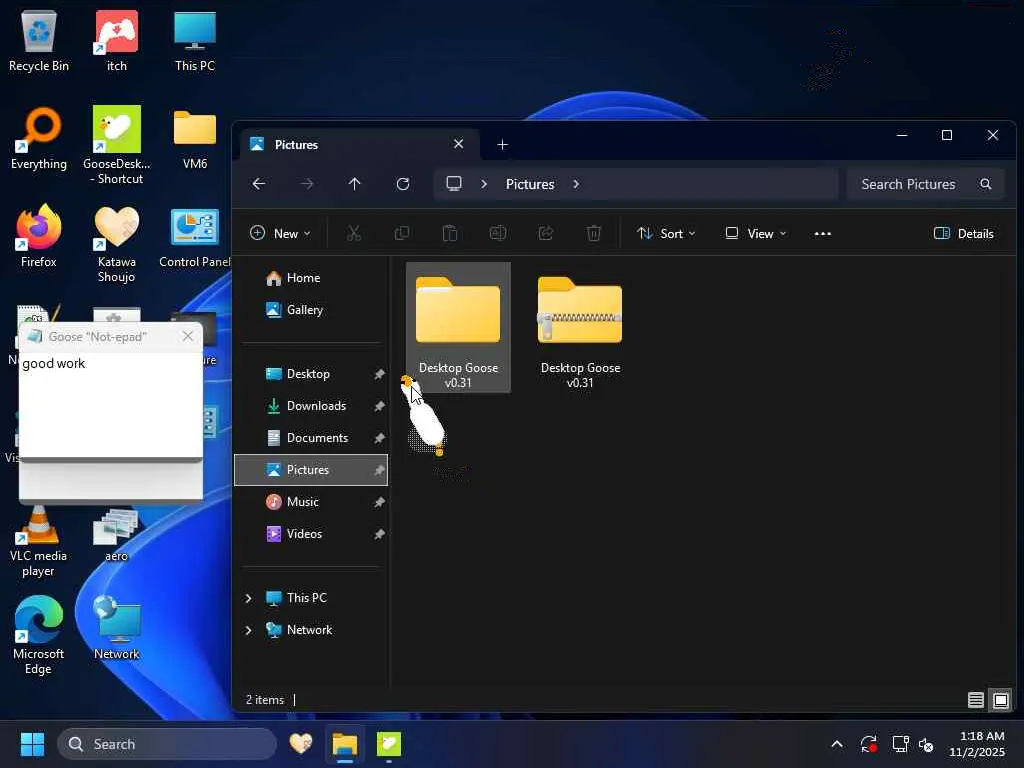The image size is (1024, 768).
Task: Click chevron after Pictures in address bar
Action: point(576,184)
